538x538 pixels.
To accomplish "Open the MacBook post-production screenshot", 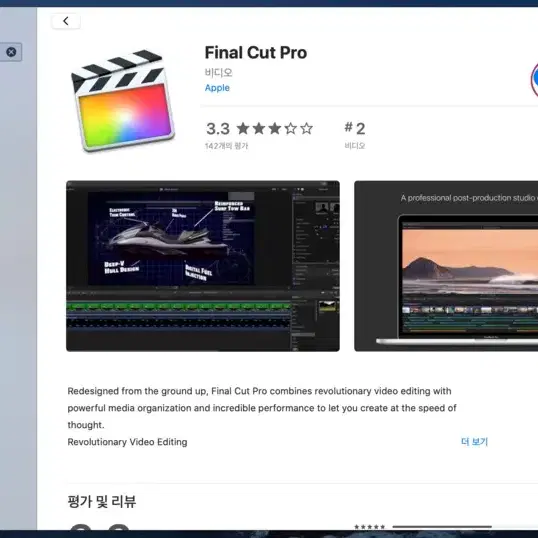I will [446, 266].
